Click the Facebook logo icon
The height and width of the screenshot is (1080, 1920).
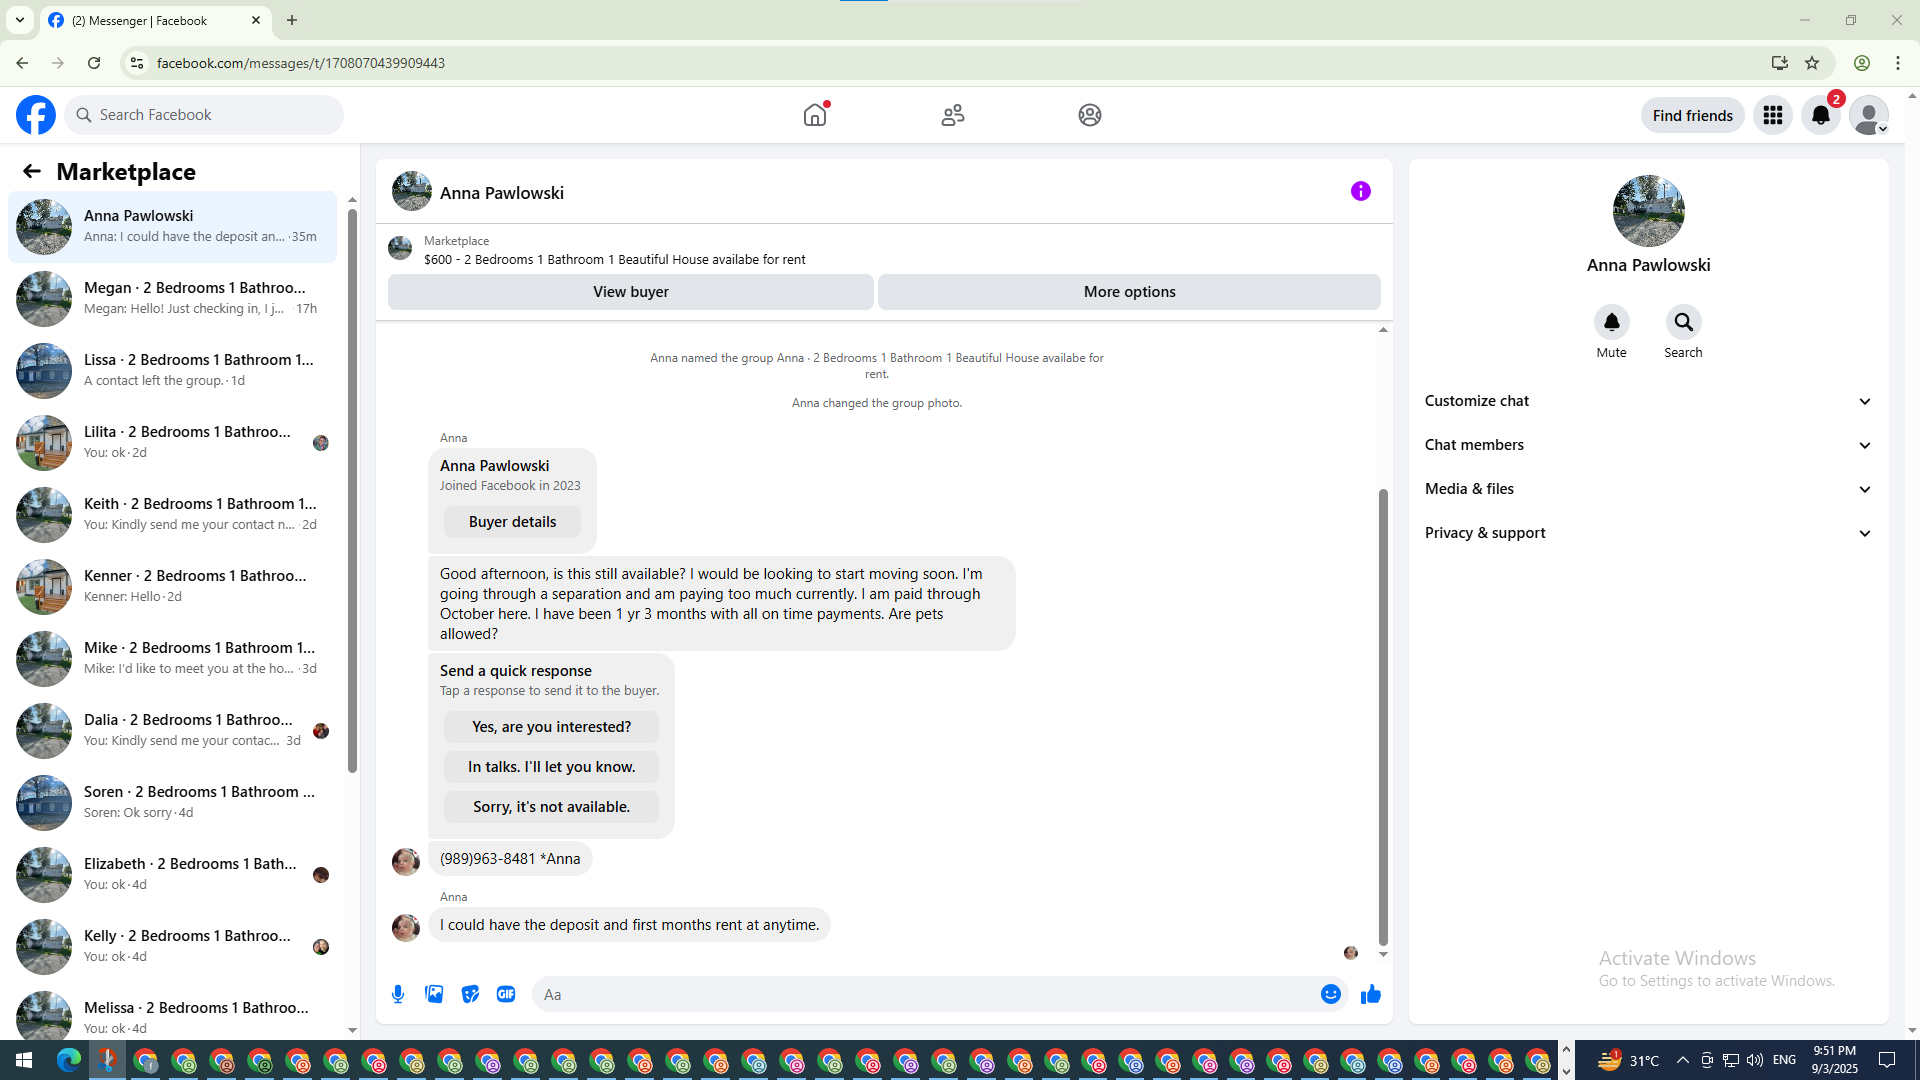[36, 115]
